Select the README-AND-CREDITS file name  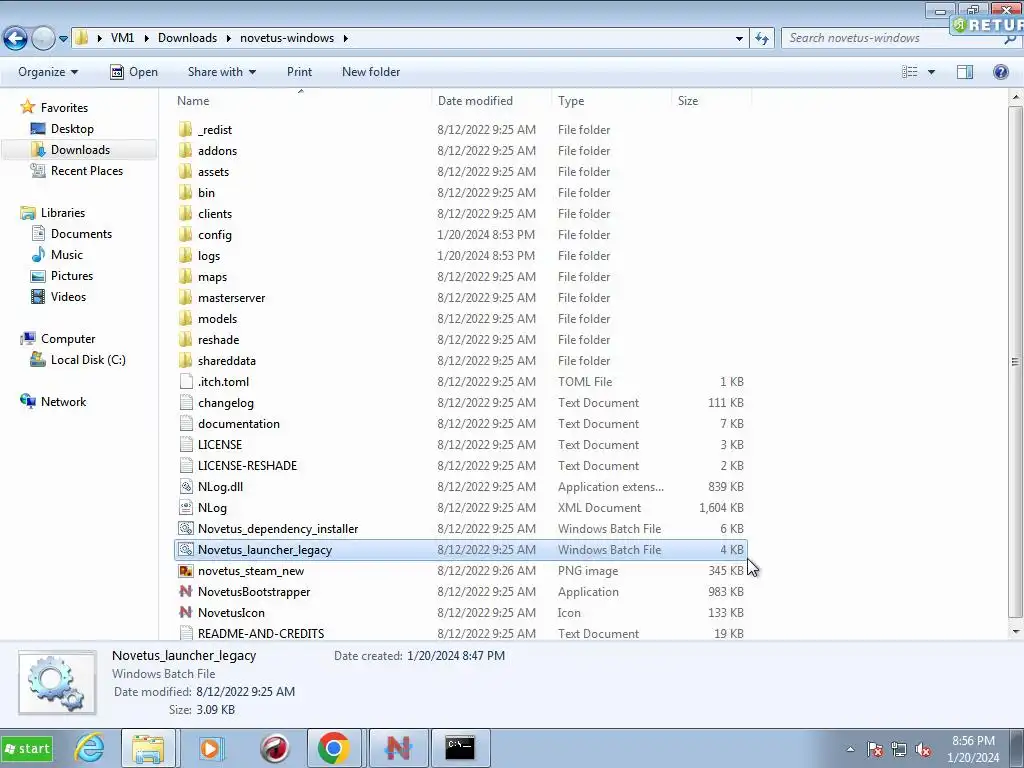261,633
